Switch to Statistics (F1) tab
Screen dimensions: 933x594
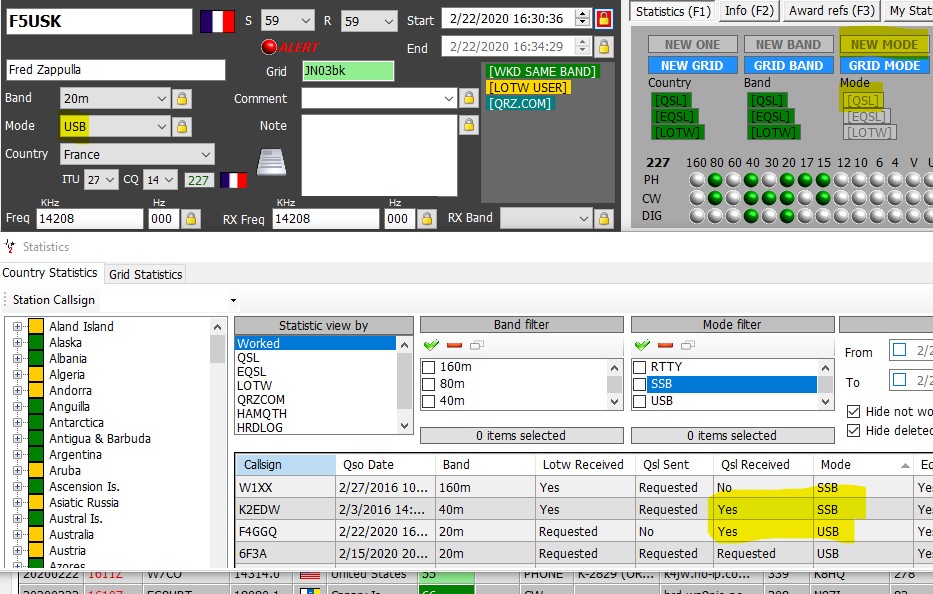coord(674,11)
